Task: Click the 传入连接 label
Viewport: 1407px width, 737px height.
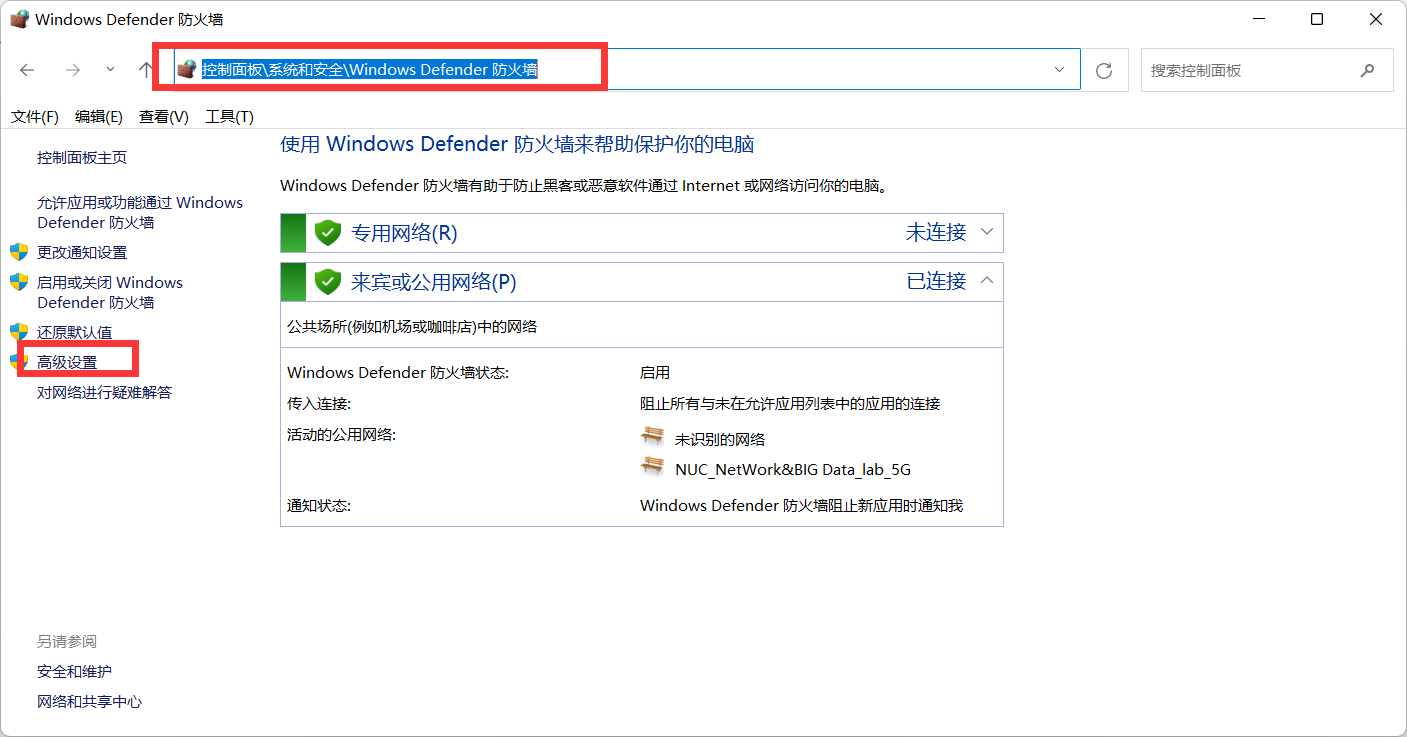Action: point(319,404)
